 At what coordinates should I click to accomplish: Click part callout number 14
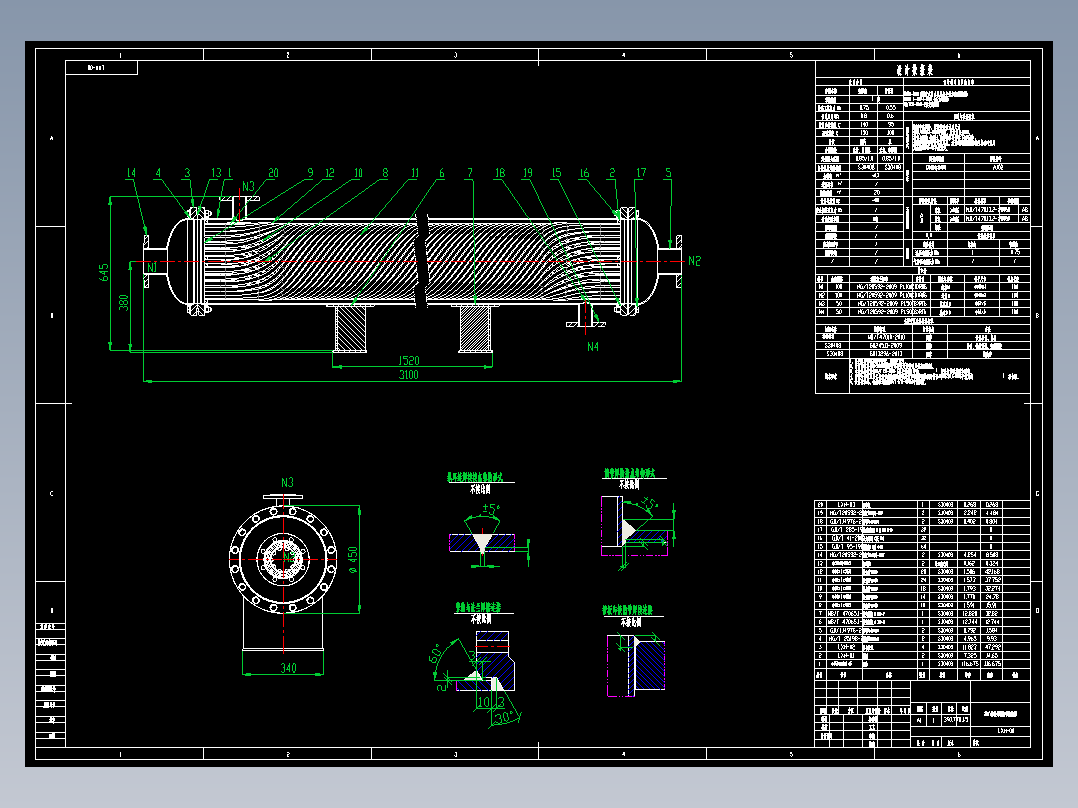(x=131, y=173)
